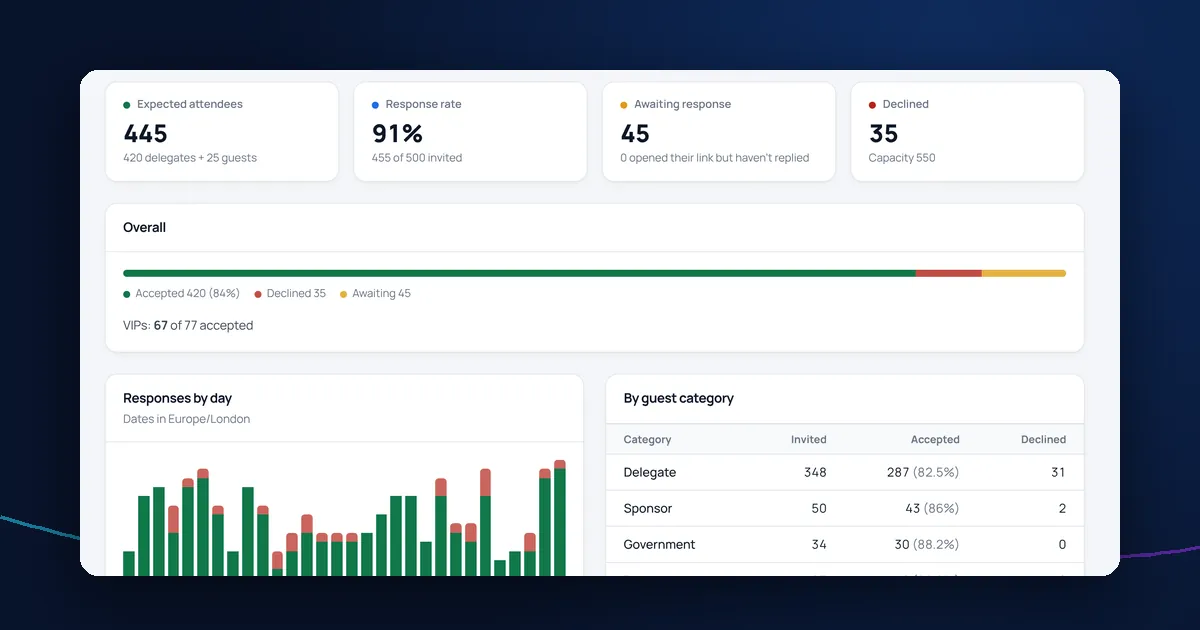The height and width of the screenshot is (630, 1200).
Task: Click "455 of 500 invited" text
Action: (x=417, y=158)
